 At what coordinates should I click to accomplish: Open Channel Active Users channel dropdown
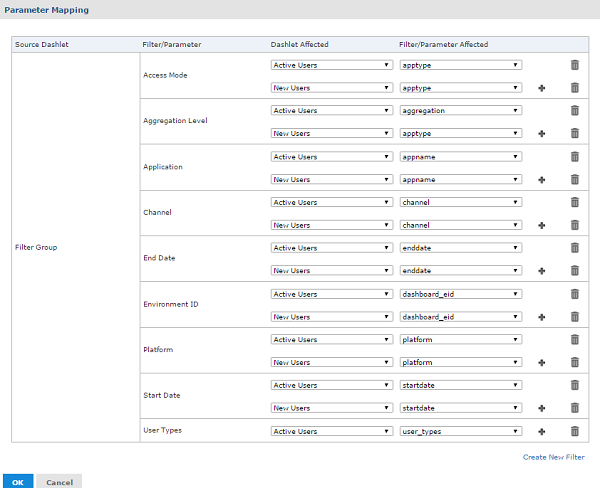pos(461,202)
